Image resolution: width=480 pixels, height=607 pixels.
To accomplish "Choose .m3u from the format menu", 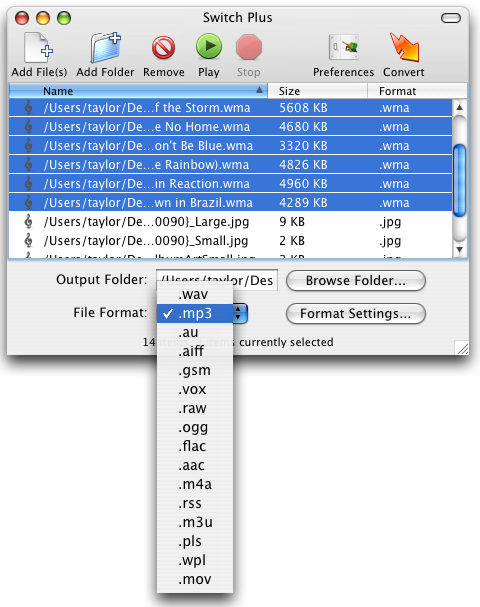I will click(195, 522).
